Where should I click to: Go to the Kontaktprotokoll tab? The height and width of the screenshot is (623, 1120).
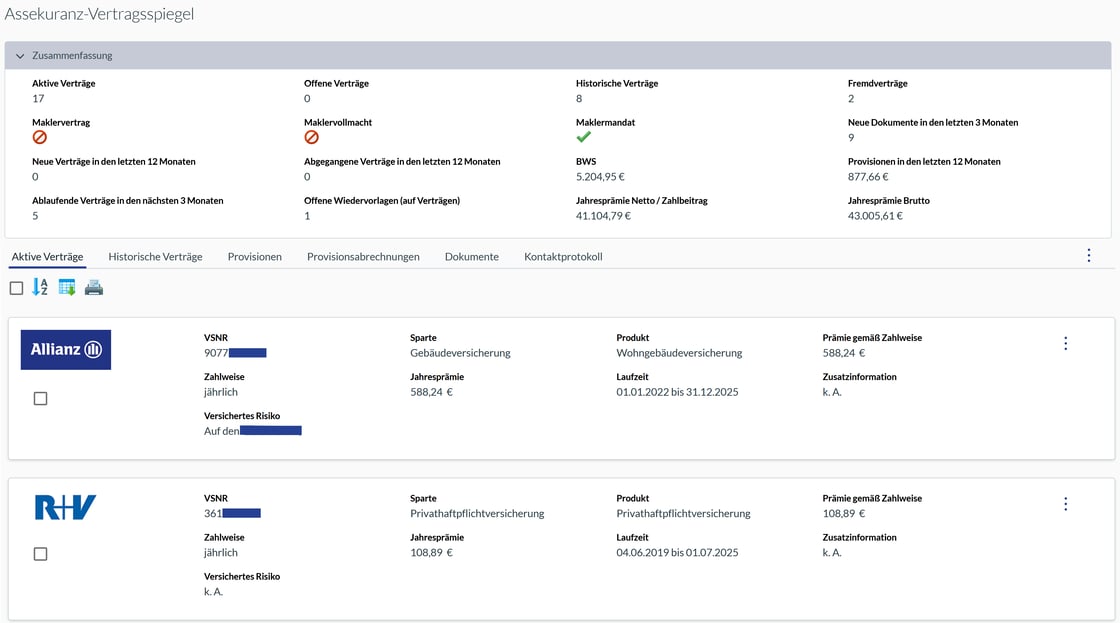tap(563, 257)
